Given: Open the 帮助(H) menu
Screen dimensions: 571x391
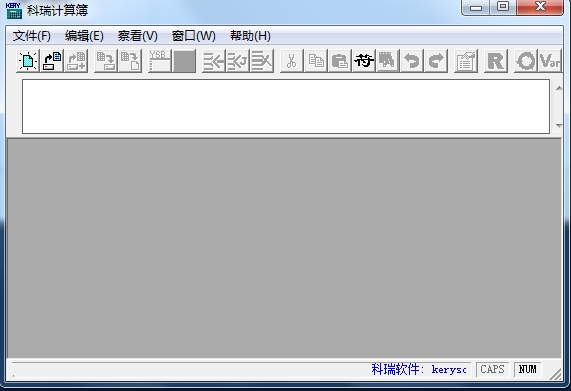Looking at the screenshot, I should pos(250,36).
